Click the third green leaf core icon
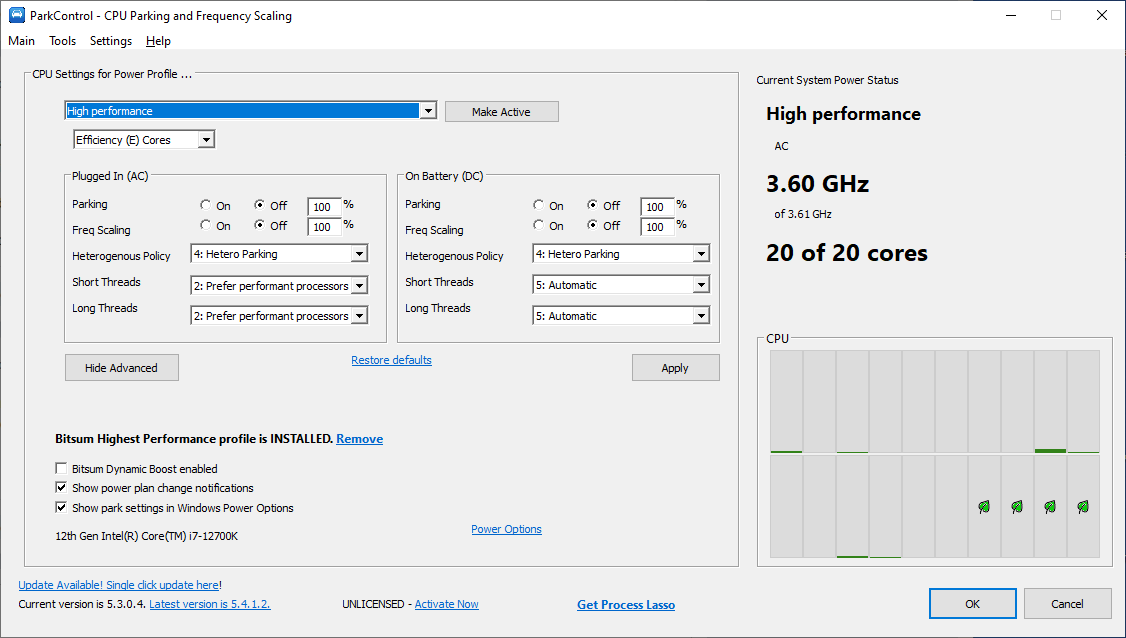 tap(1050, 507)
